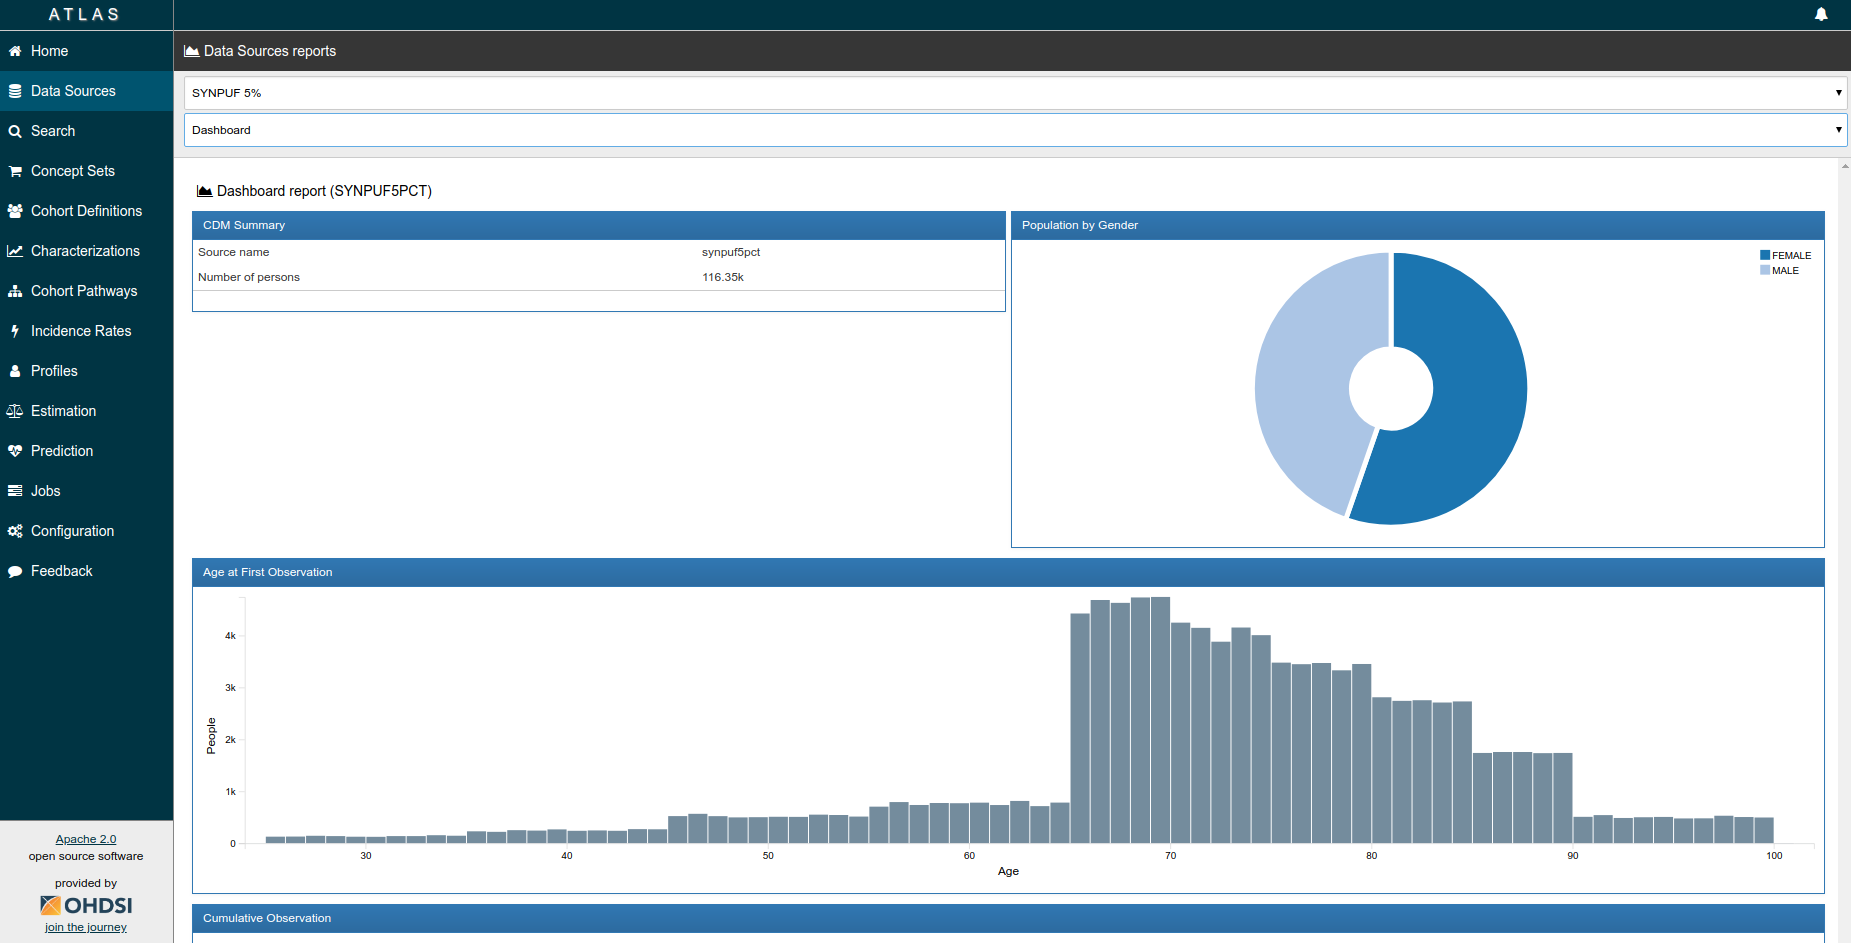
Task: Click the Cohort Definitions users icon
Action: point(15,211)
